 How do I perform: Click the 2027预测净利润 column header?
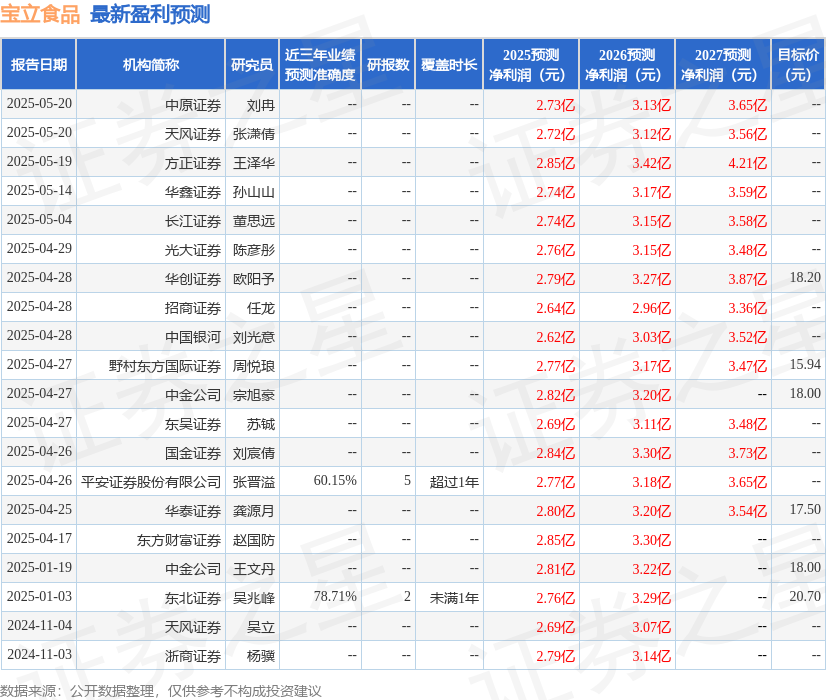point(723,65)
